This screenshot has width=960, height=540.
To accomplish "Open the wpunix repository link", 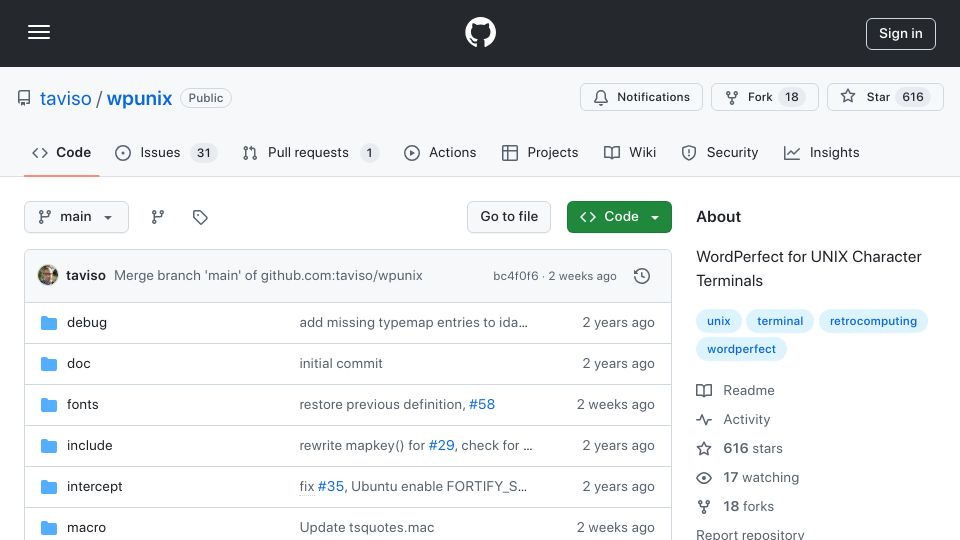I will click(x=139, y=98).
